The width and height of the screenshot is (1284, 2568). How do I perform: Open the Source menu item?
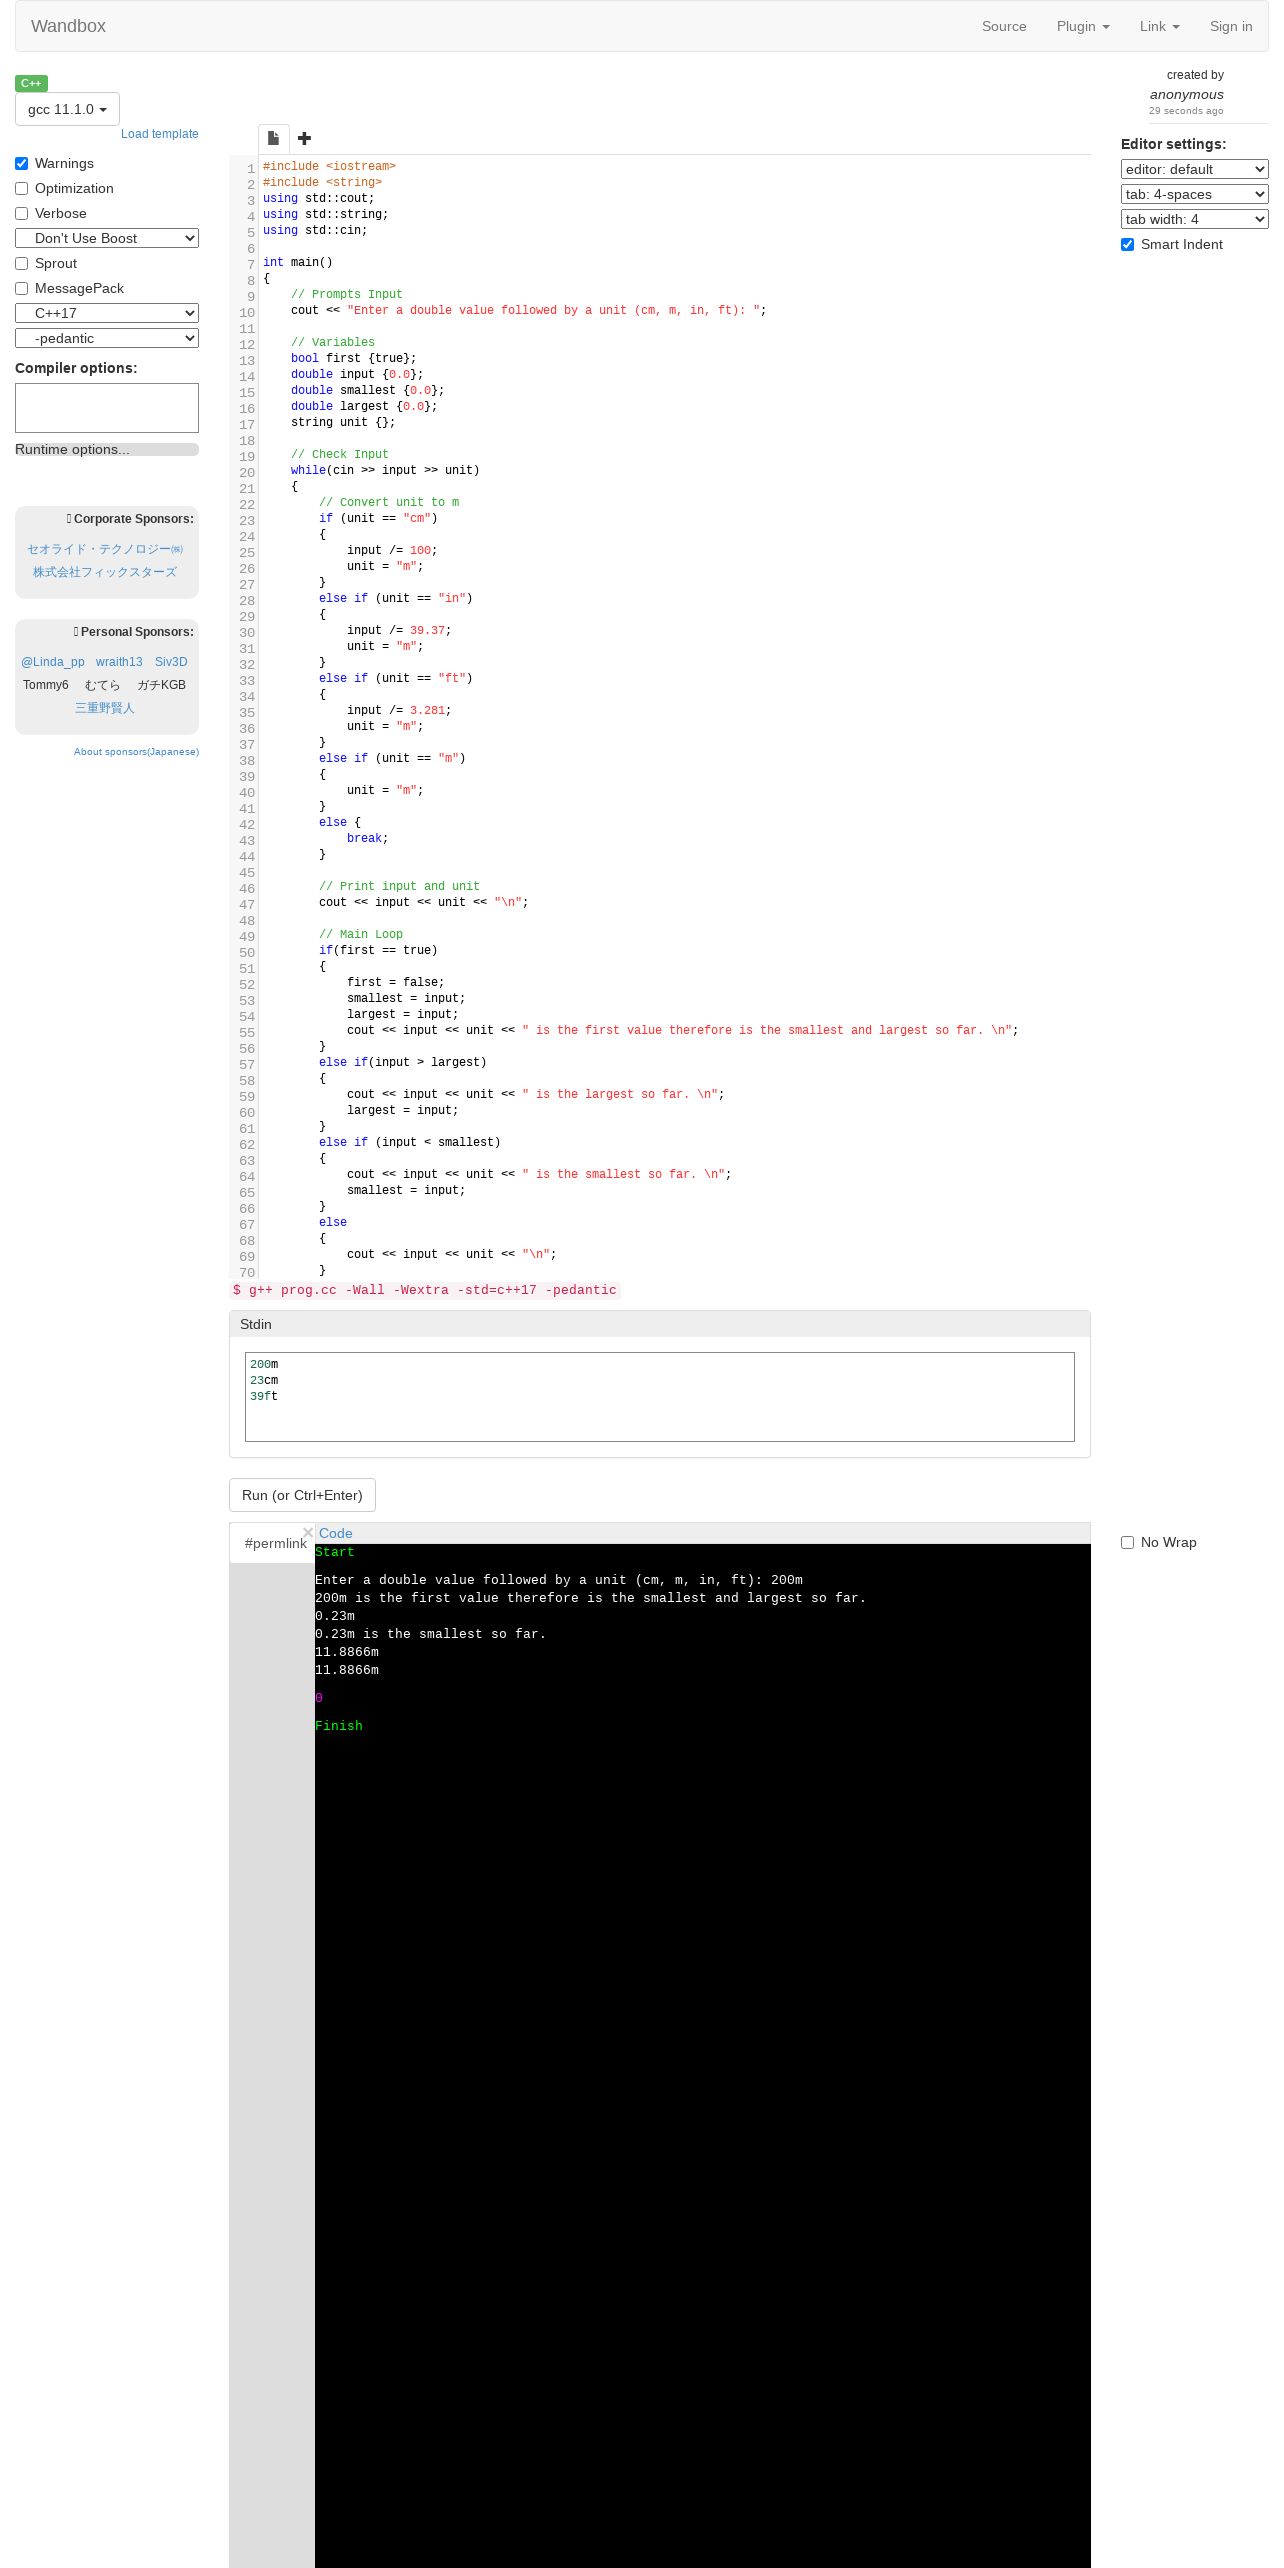click(x=1004, y=26)
